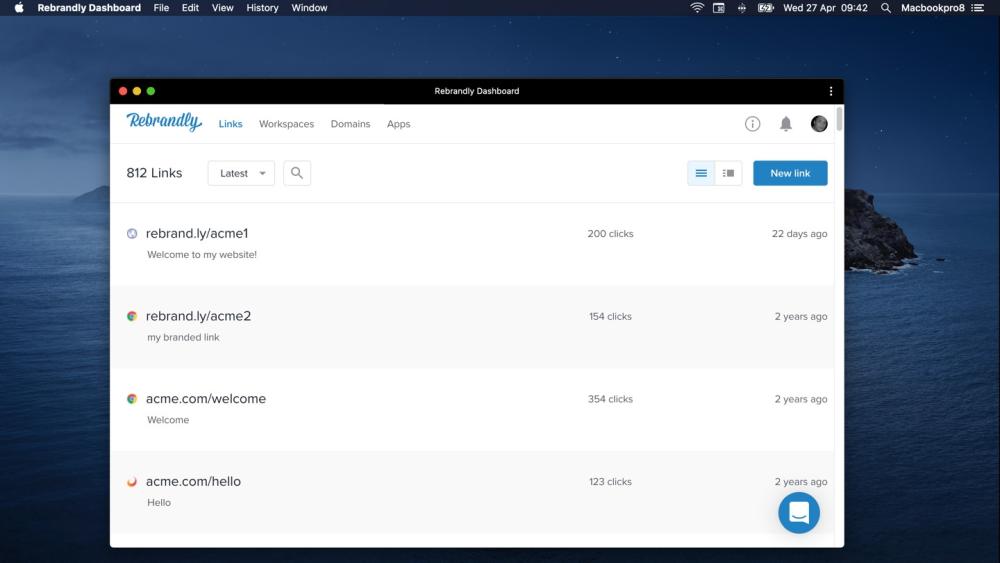Open the user profile avatar
This screenshot has width=1000, height=563.
point(819,124)
